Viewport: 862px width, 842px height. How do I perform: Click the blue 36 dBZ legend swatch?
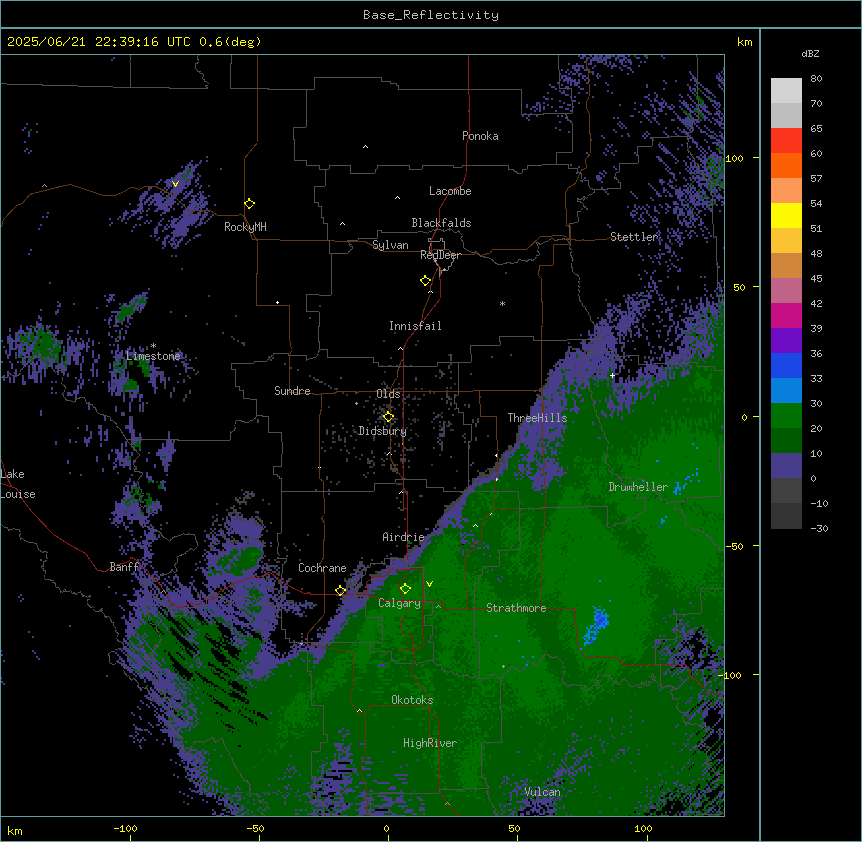coord(786,365)
